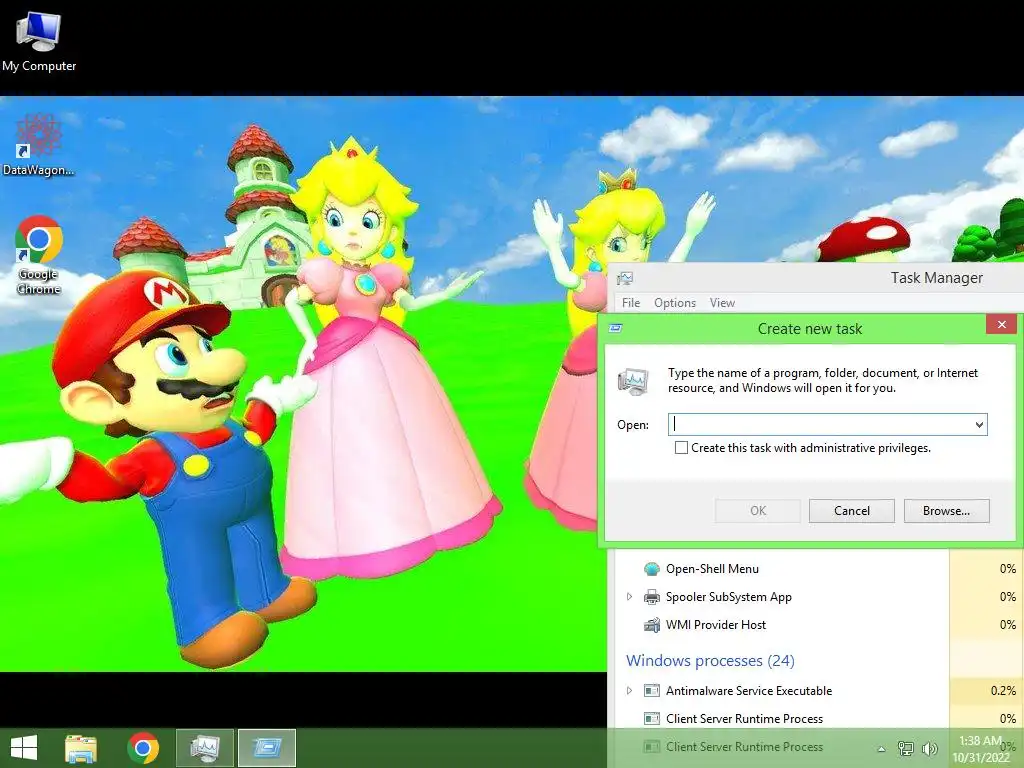Select Antimalware Service Executable 0.2% value
The height and width of the screenshot is (768, 1024).
(x=1002, y=691)
